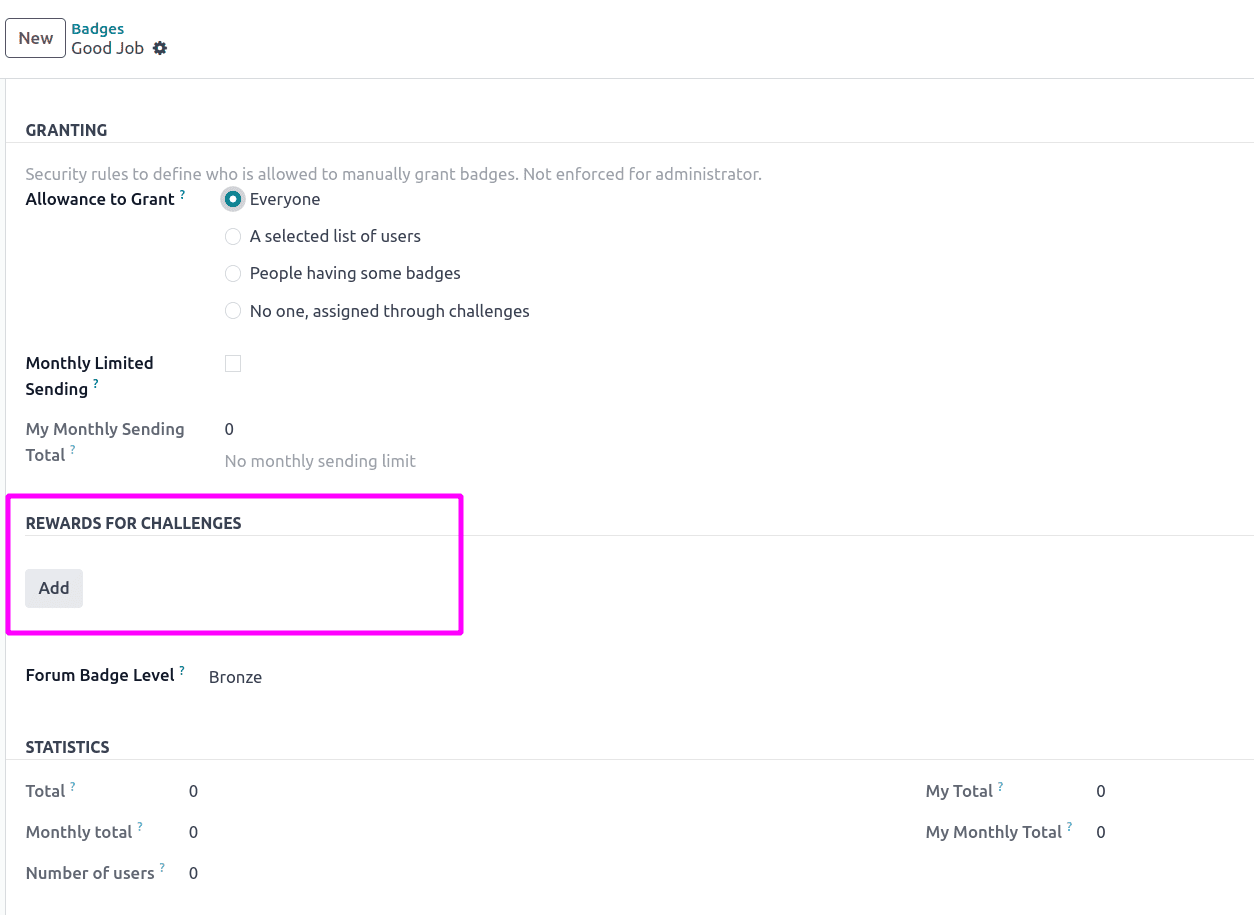
Task: Open help for My Monthly Sending Total
Action: 74,450
